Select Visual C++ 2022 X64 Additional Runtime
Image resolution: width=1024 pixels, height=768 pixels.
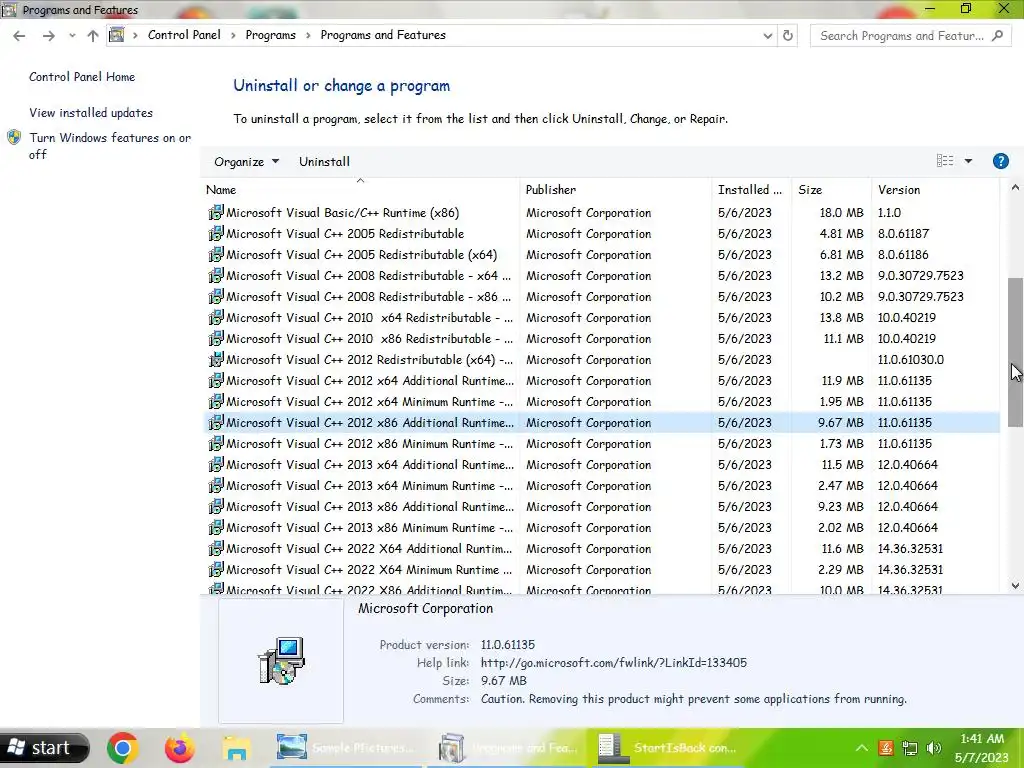(x=601, y=549)
